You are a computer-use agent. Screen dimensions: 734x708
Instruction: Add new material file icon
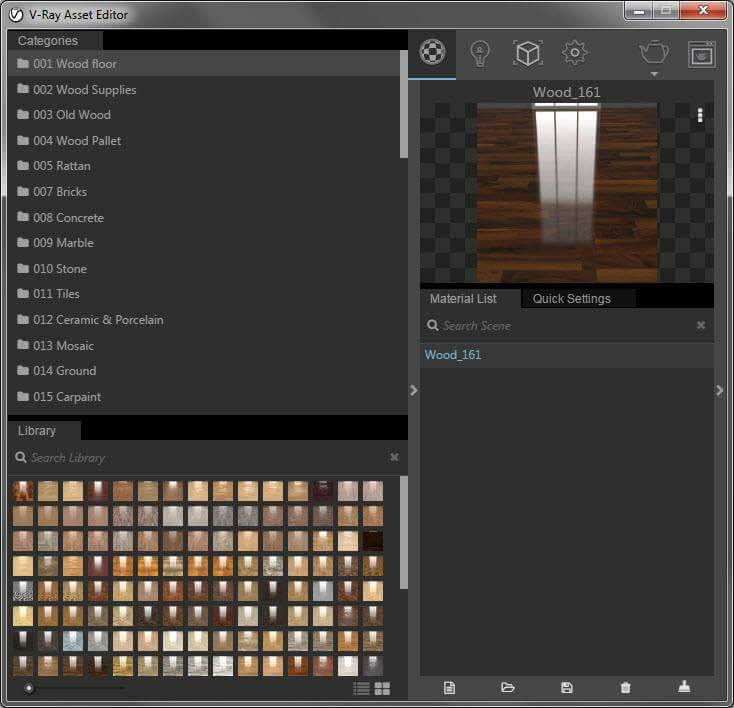(x=449, y=687)
